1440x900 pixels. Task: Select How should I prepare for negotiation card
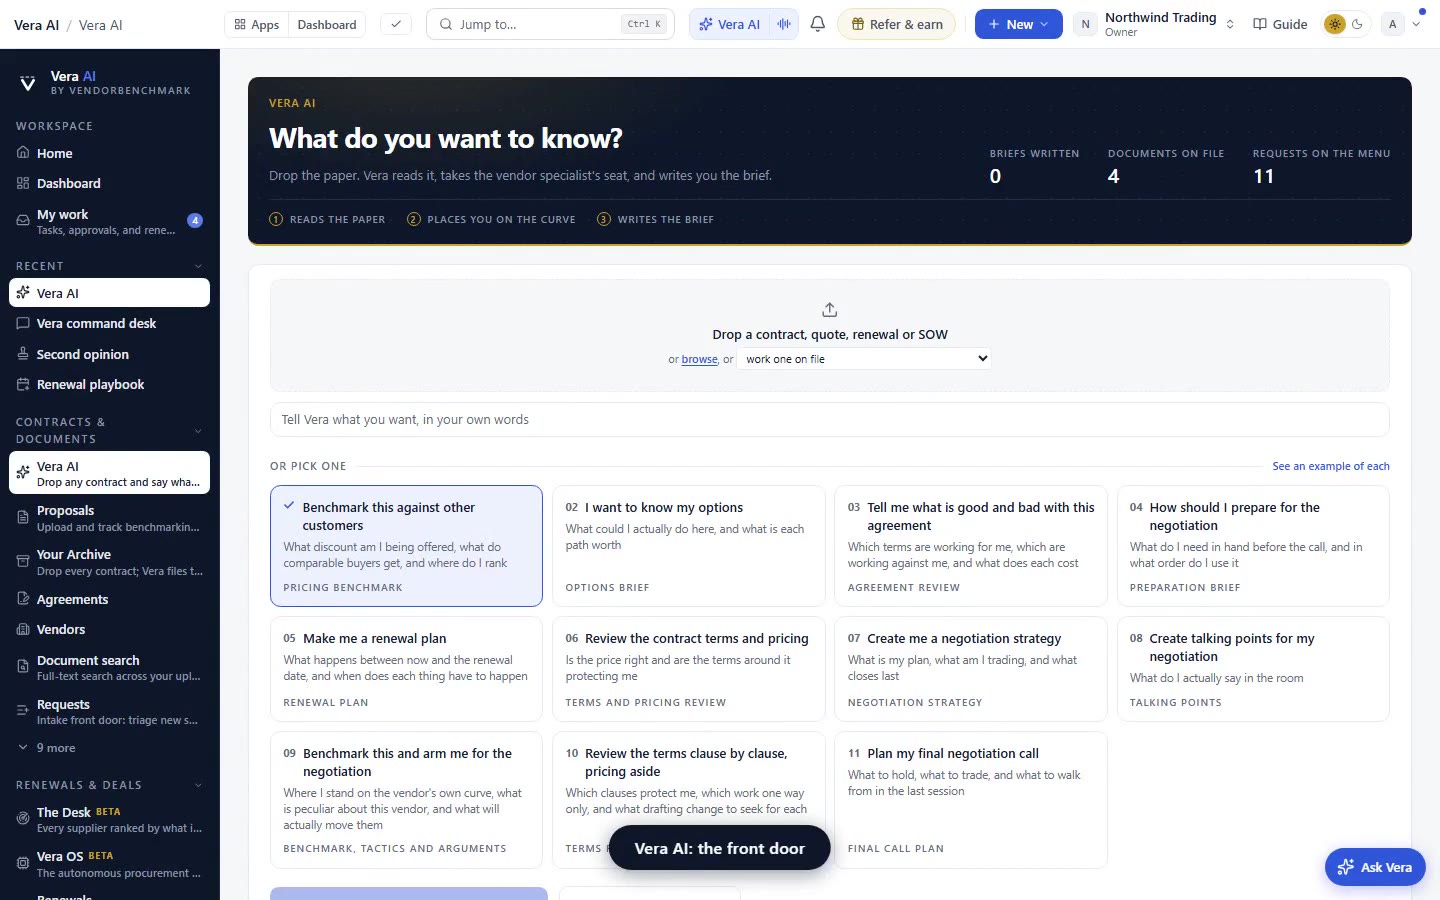(1253, 546)
